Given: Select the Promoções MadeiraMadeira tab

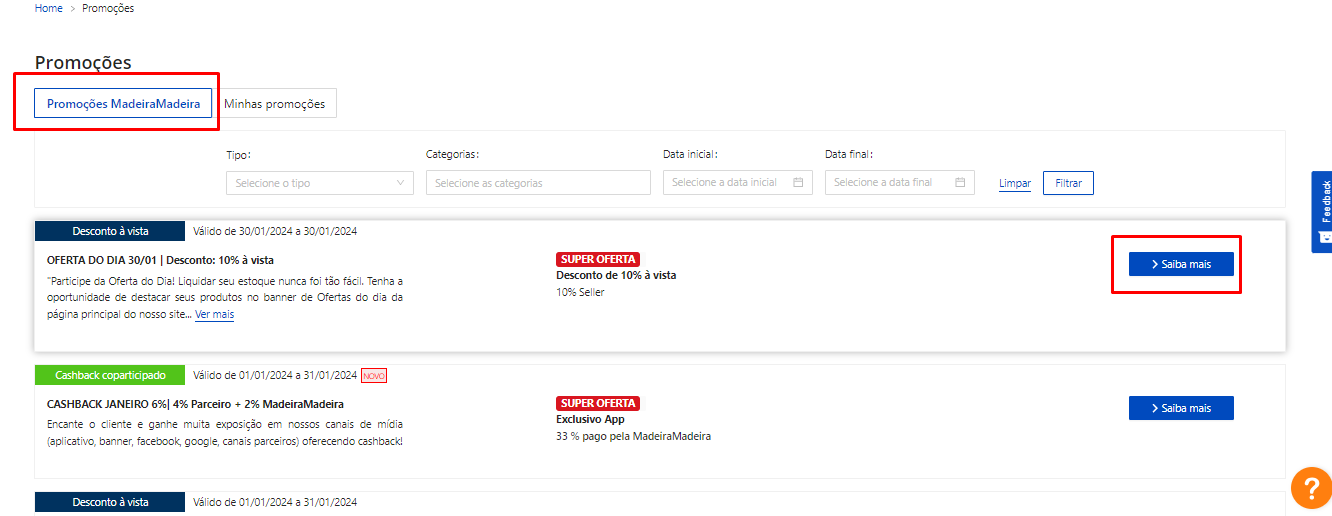Looking at the screenshot, I should (x=124, y=104).
